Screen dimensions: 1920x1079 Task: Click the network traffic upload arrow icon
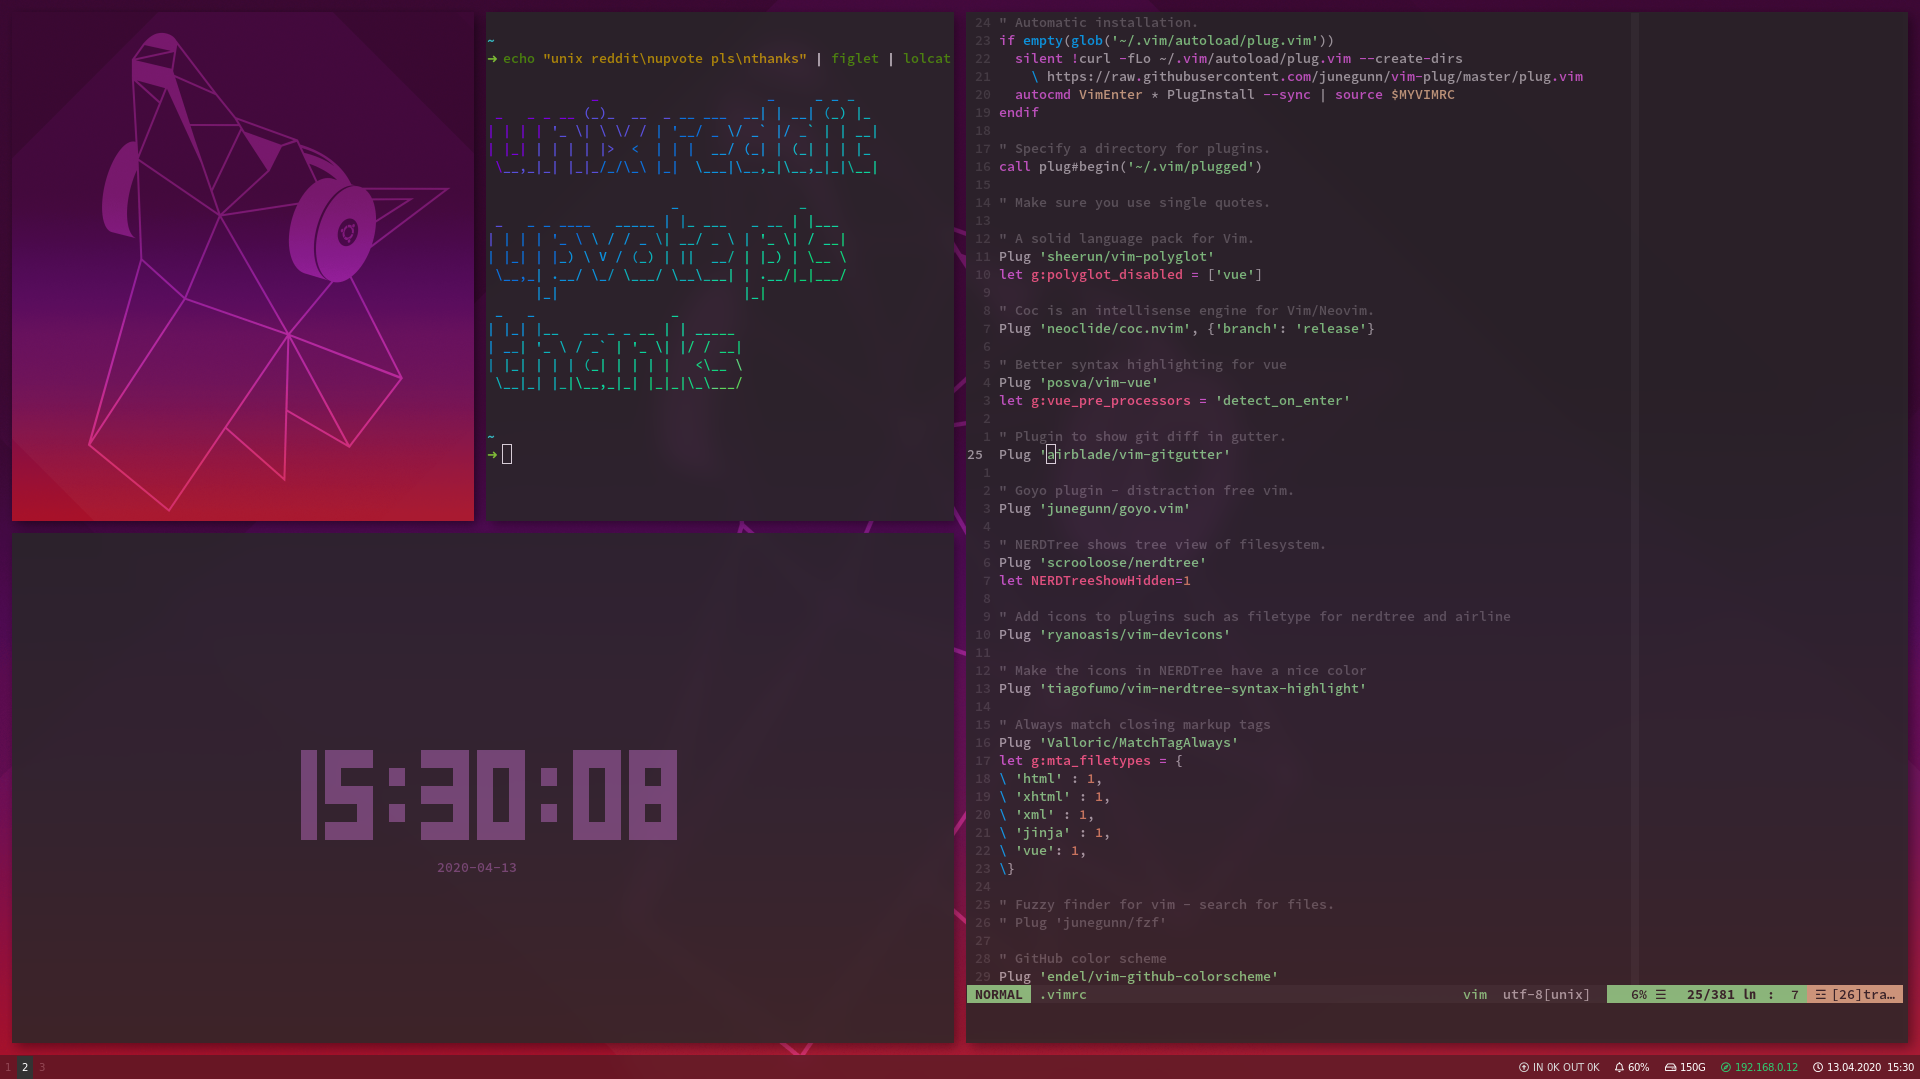(x=1524, y=1067)
